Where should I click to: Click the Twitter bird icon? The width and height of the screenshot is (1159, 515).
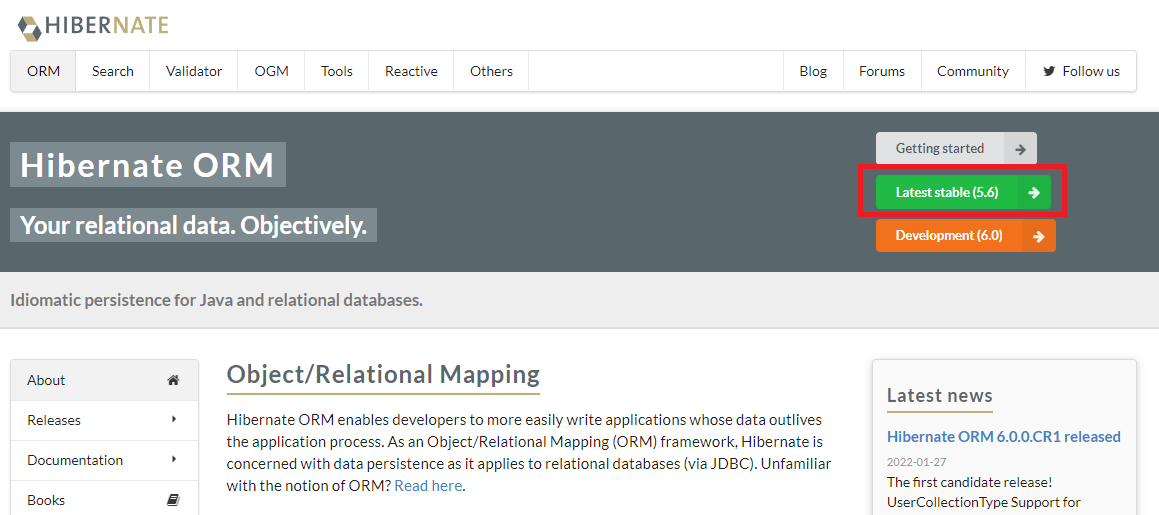point(1049,72)
